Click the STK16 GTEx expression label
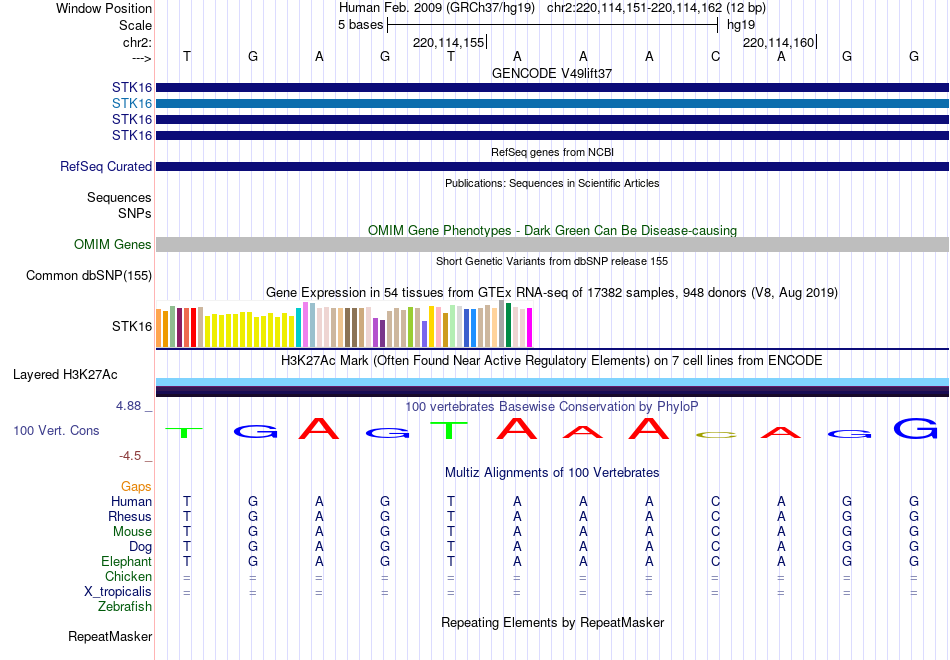 point(131,326)
